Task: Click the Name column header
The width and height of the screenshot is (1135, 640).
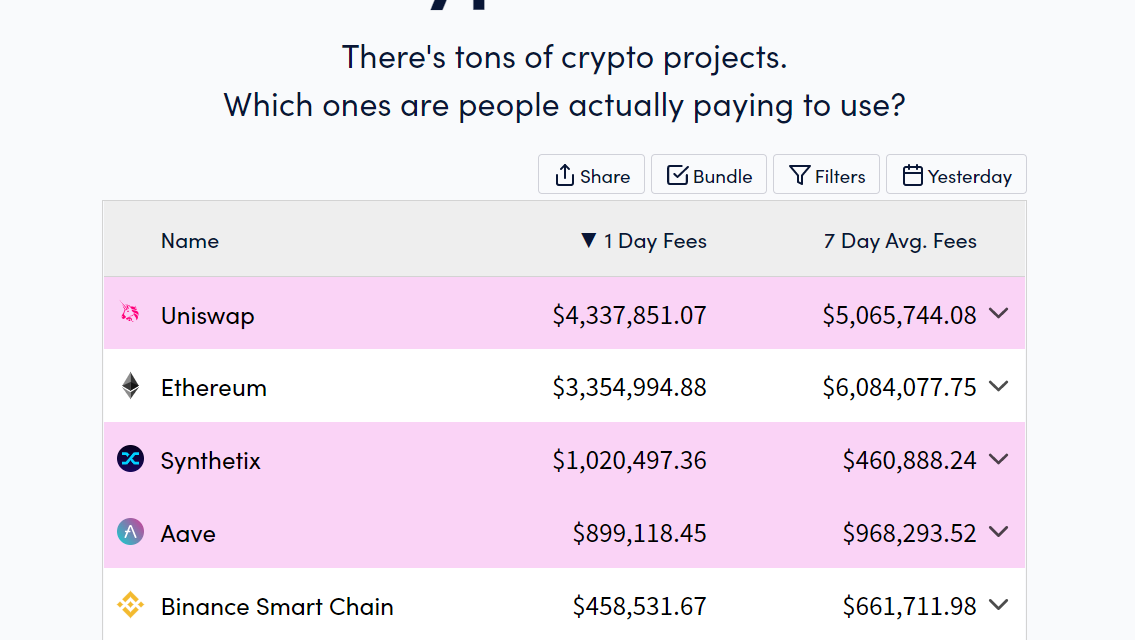Action: tap(189, 241)
